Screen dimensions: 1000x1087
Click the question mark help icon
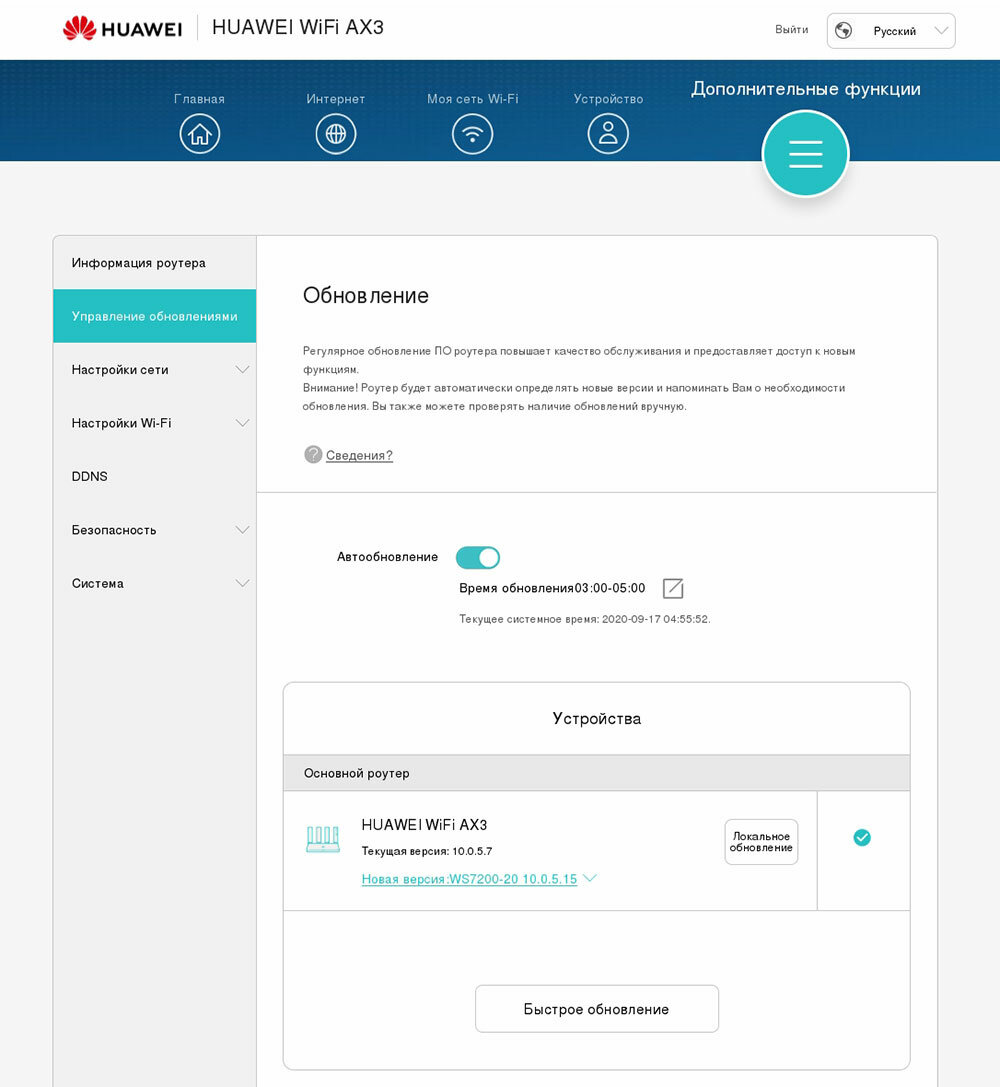[313, 455]
